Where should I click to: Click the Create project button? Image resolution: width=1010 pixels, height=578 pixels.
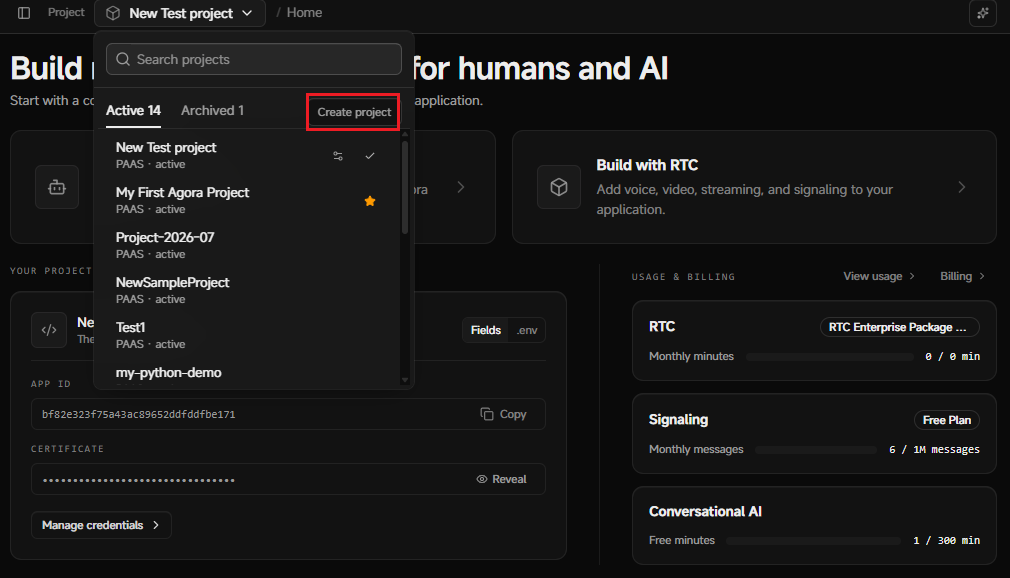click(x=354, y=112)
